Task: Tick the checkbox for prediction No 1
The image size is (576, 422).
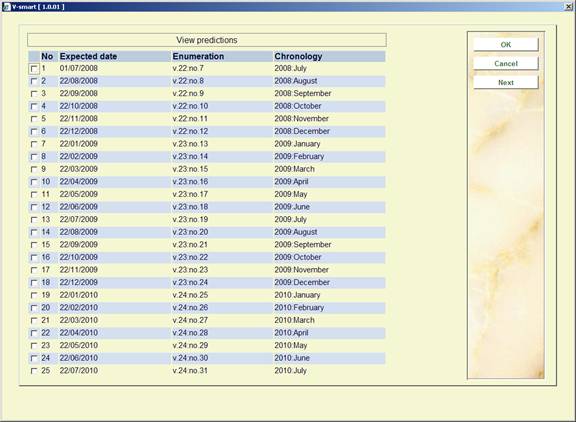Action: pos(34,69)
